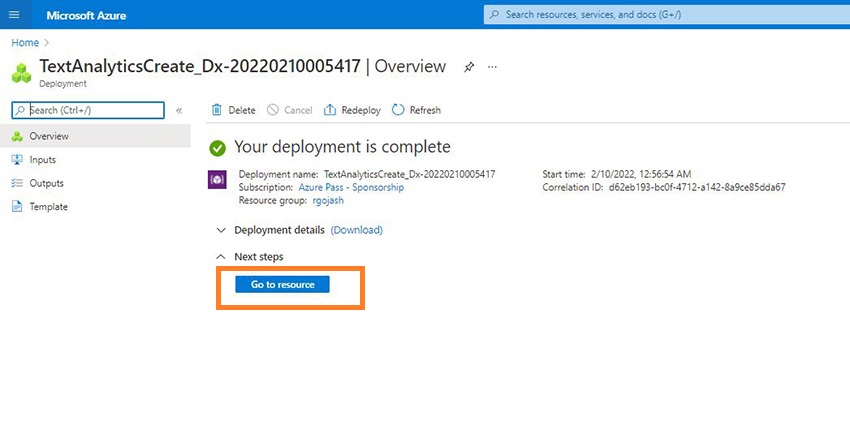Pin deployment to dashboard
The height and width of the screenshot is (429, 850).
click(x=469, y=67)
